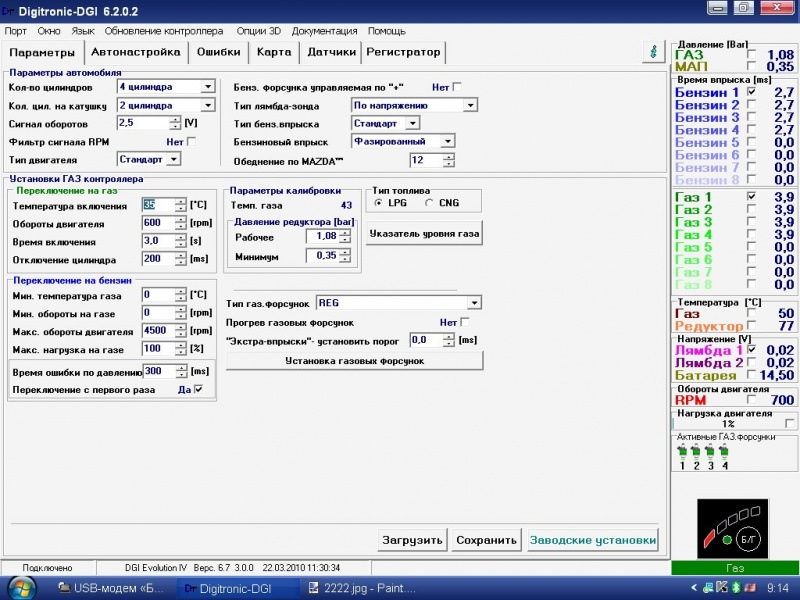
Task: Click the Windows Start orb
Action: click(22, 588)
